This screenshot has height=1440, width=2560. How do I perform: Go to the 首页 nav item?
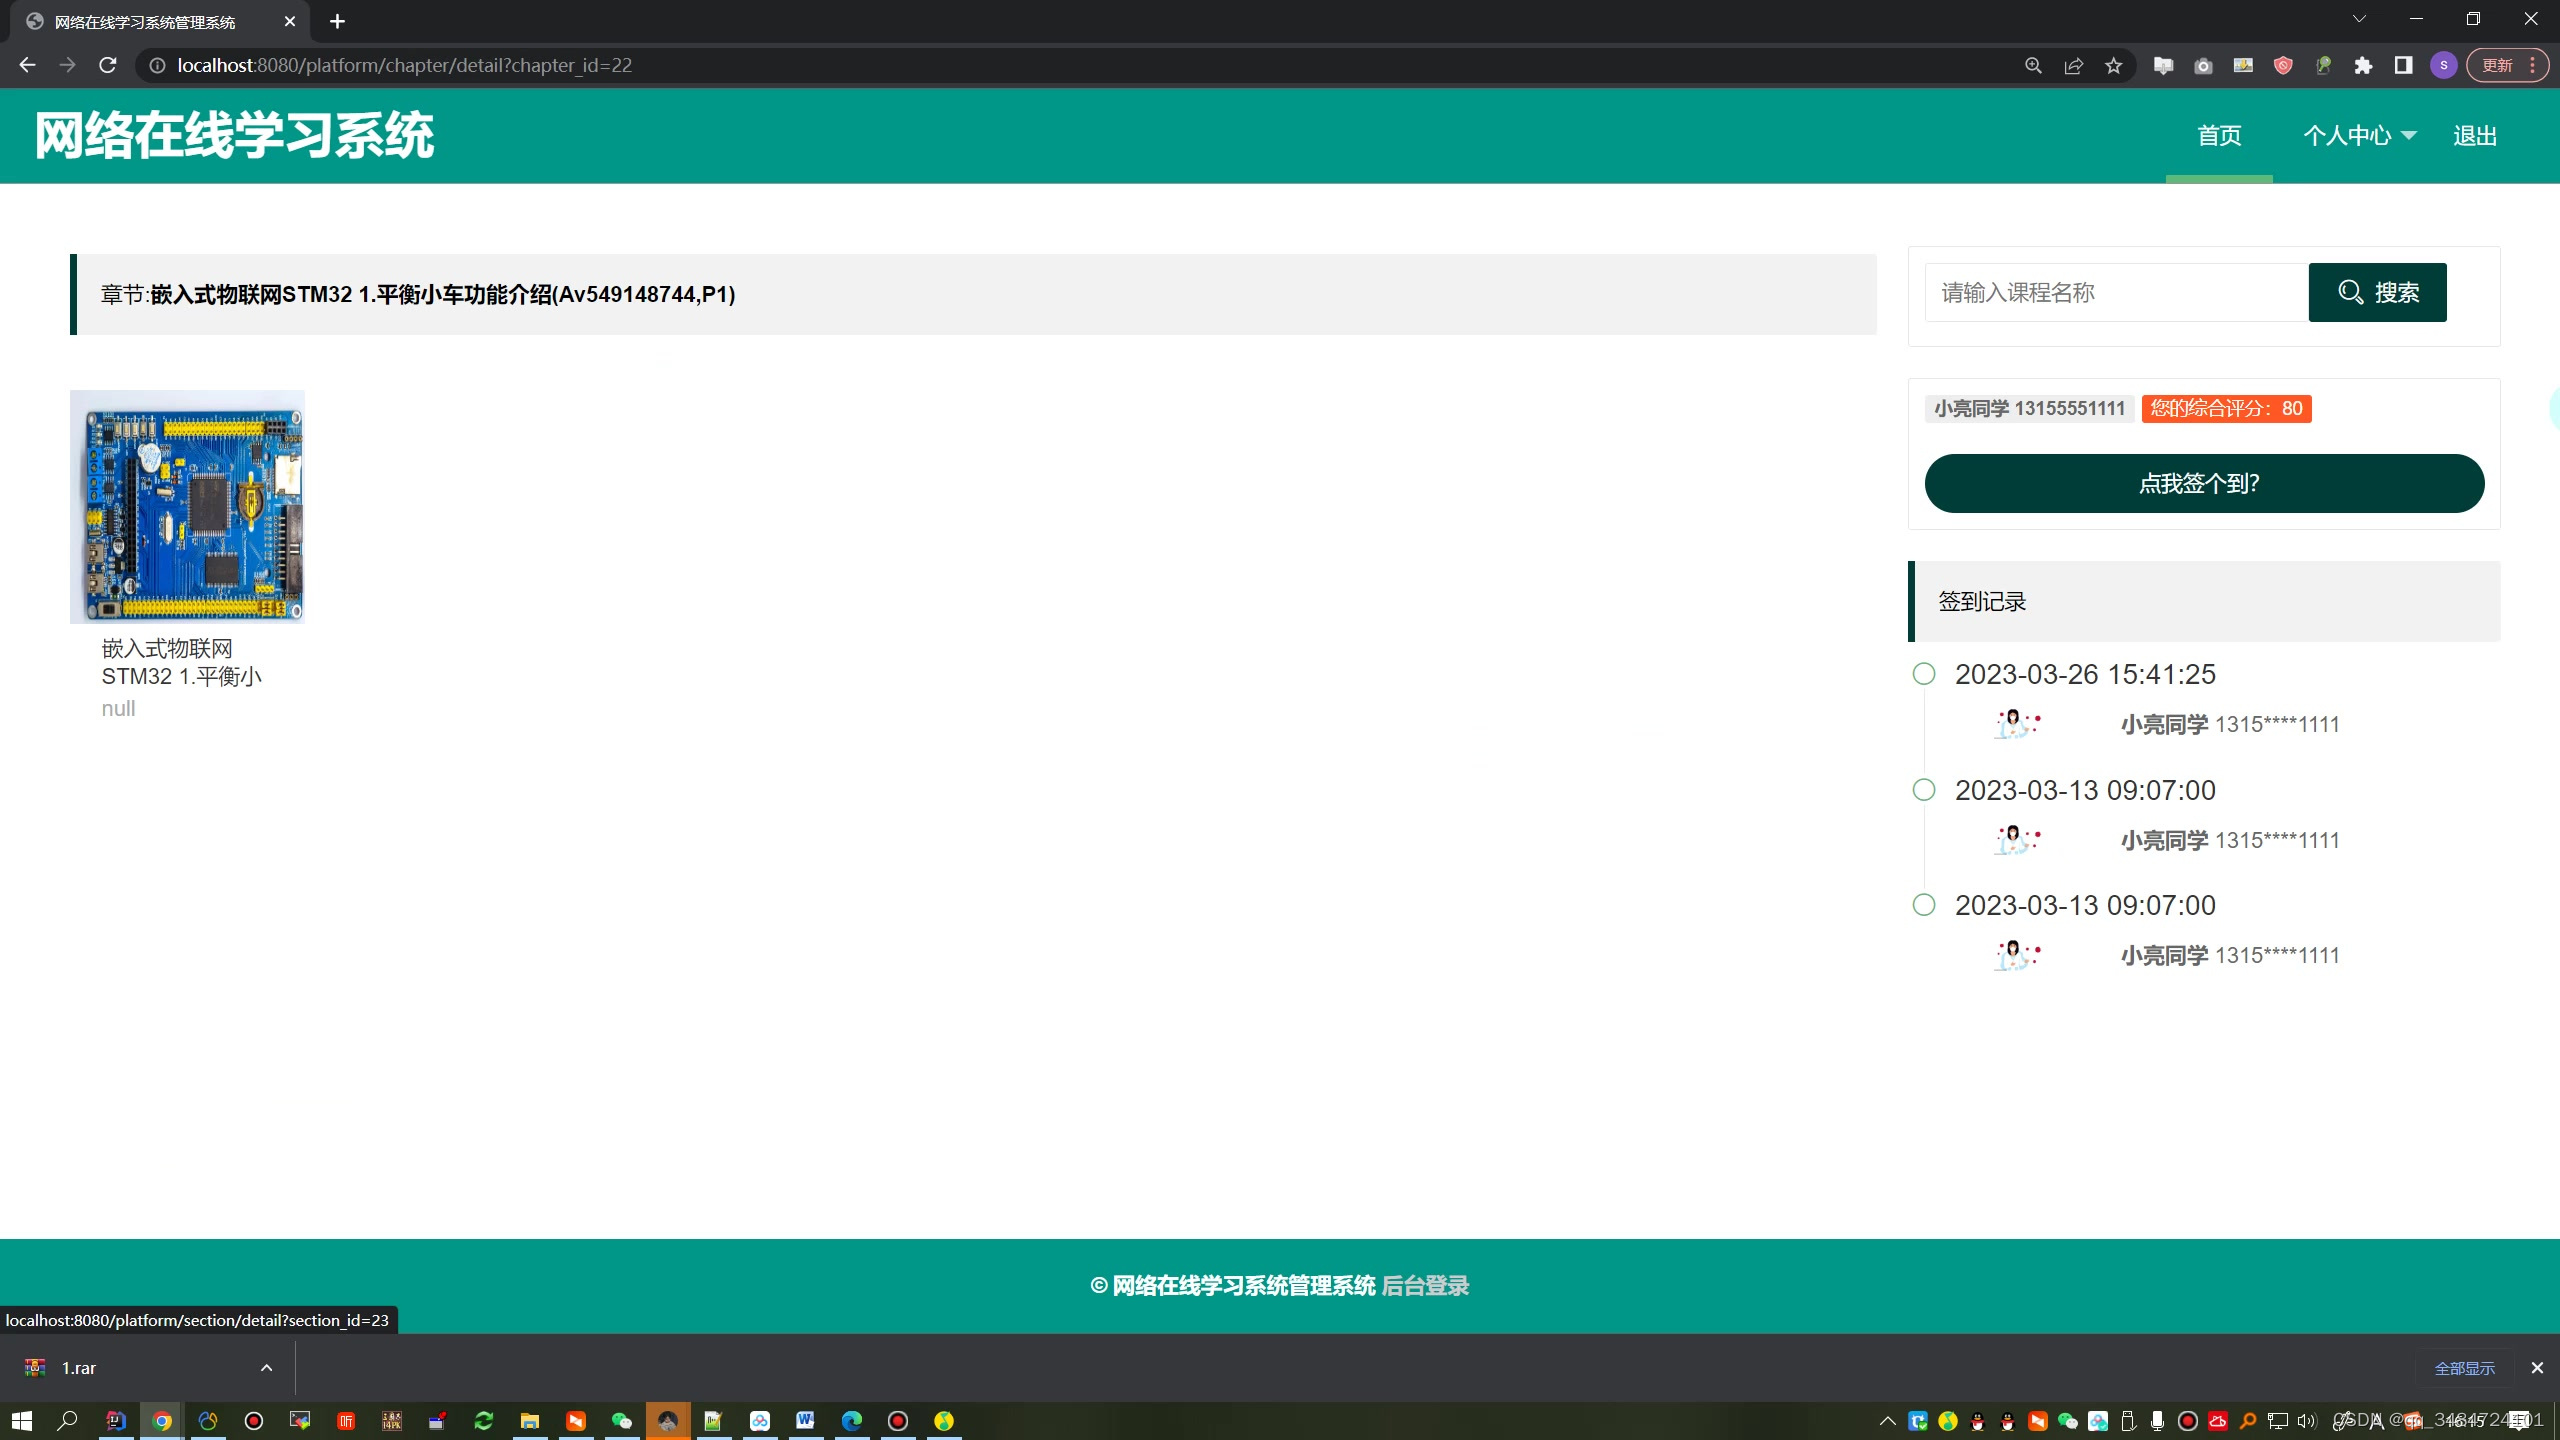pyautogui.click(x=2219, y=136)
